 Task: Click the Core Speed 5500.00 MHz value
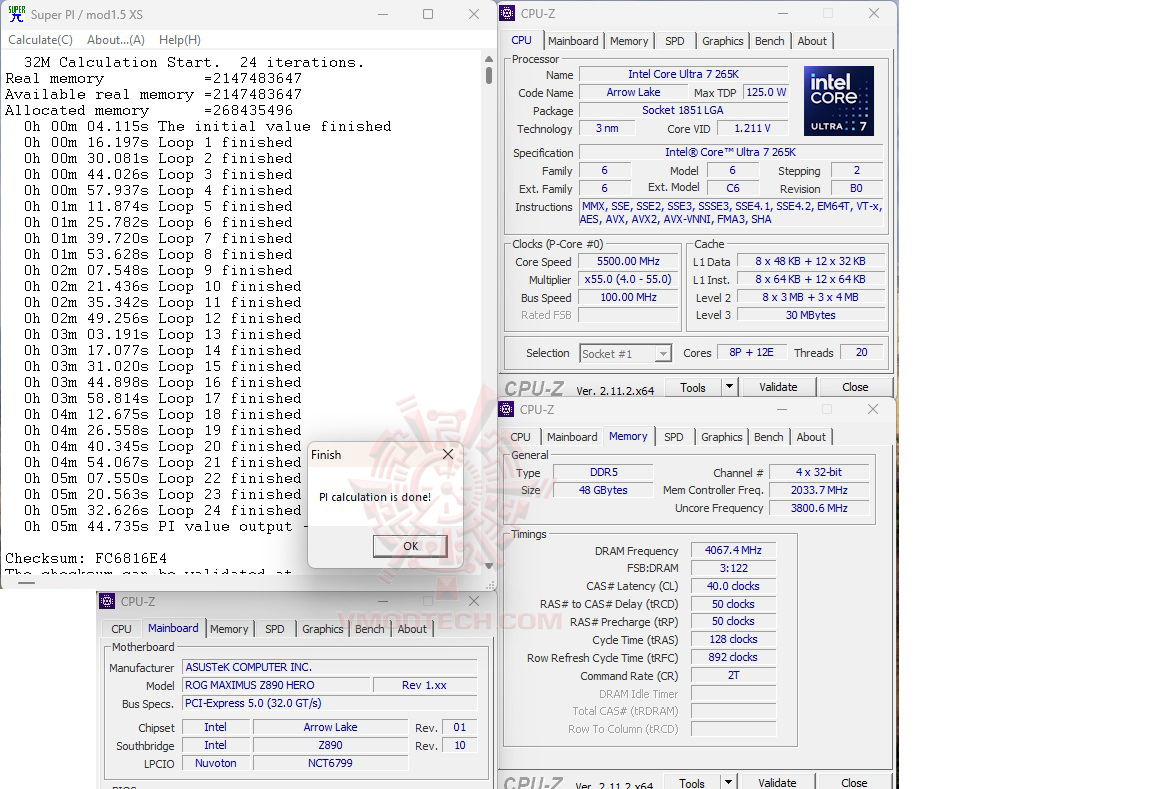click(628, 262)
